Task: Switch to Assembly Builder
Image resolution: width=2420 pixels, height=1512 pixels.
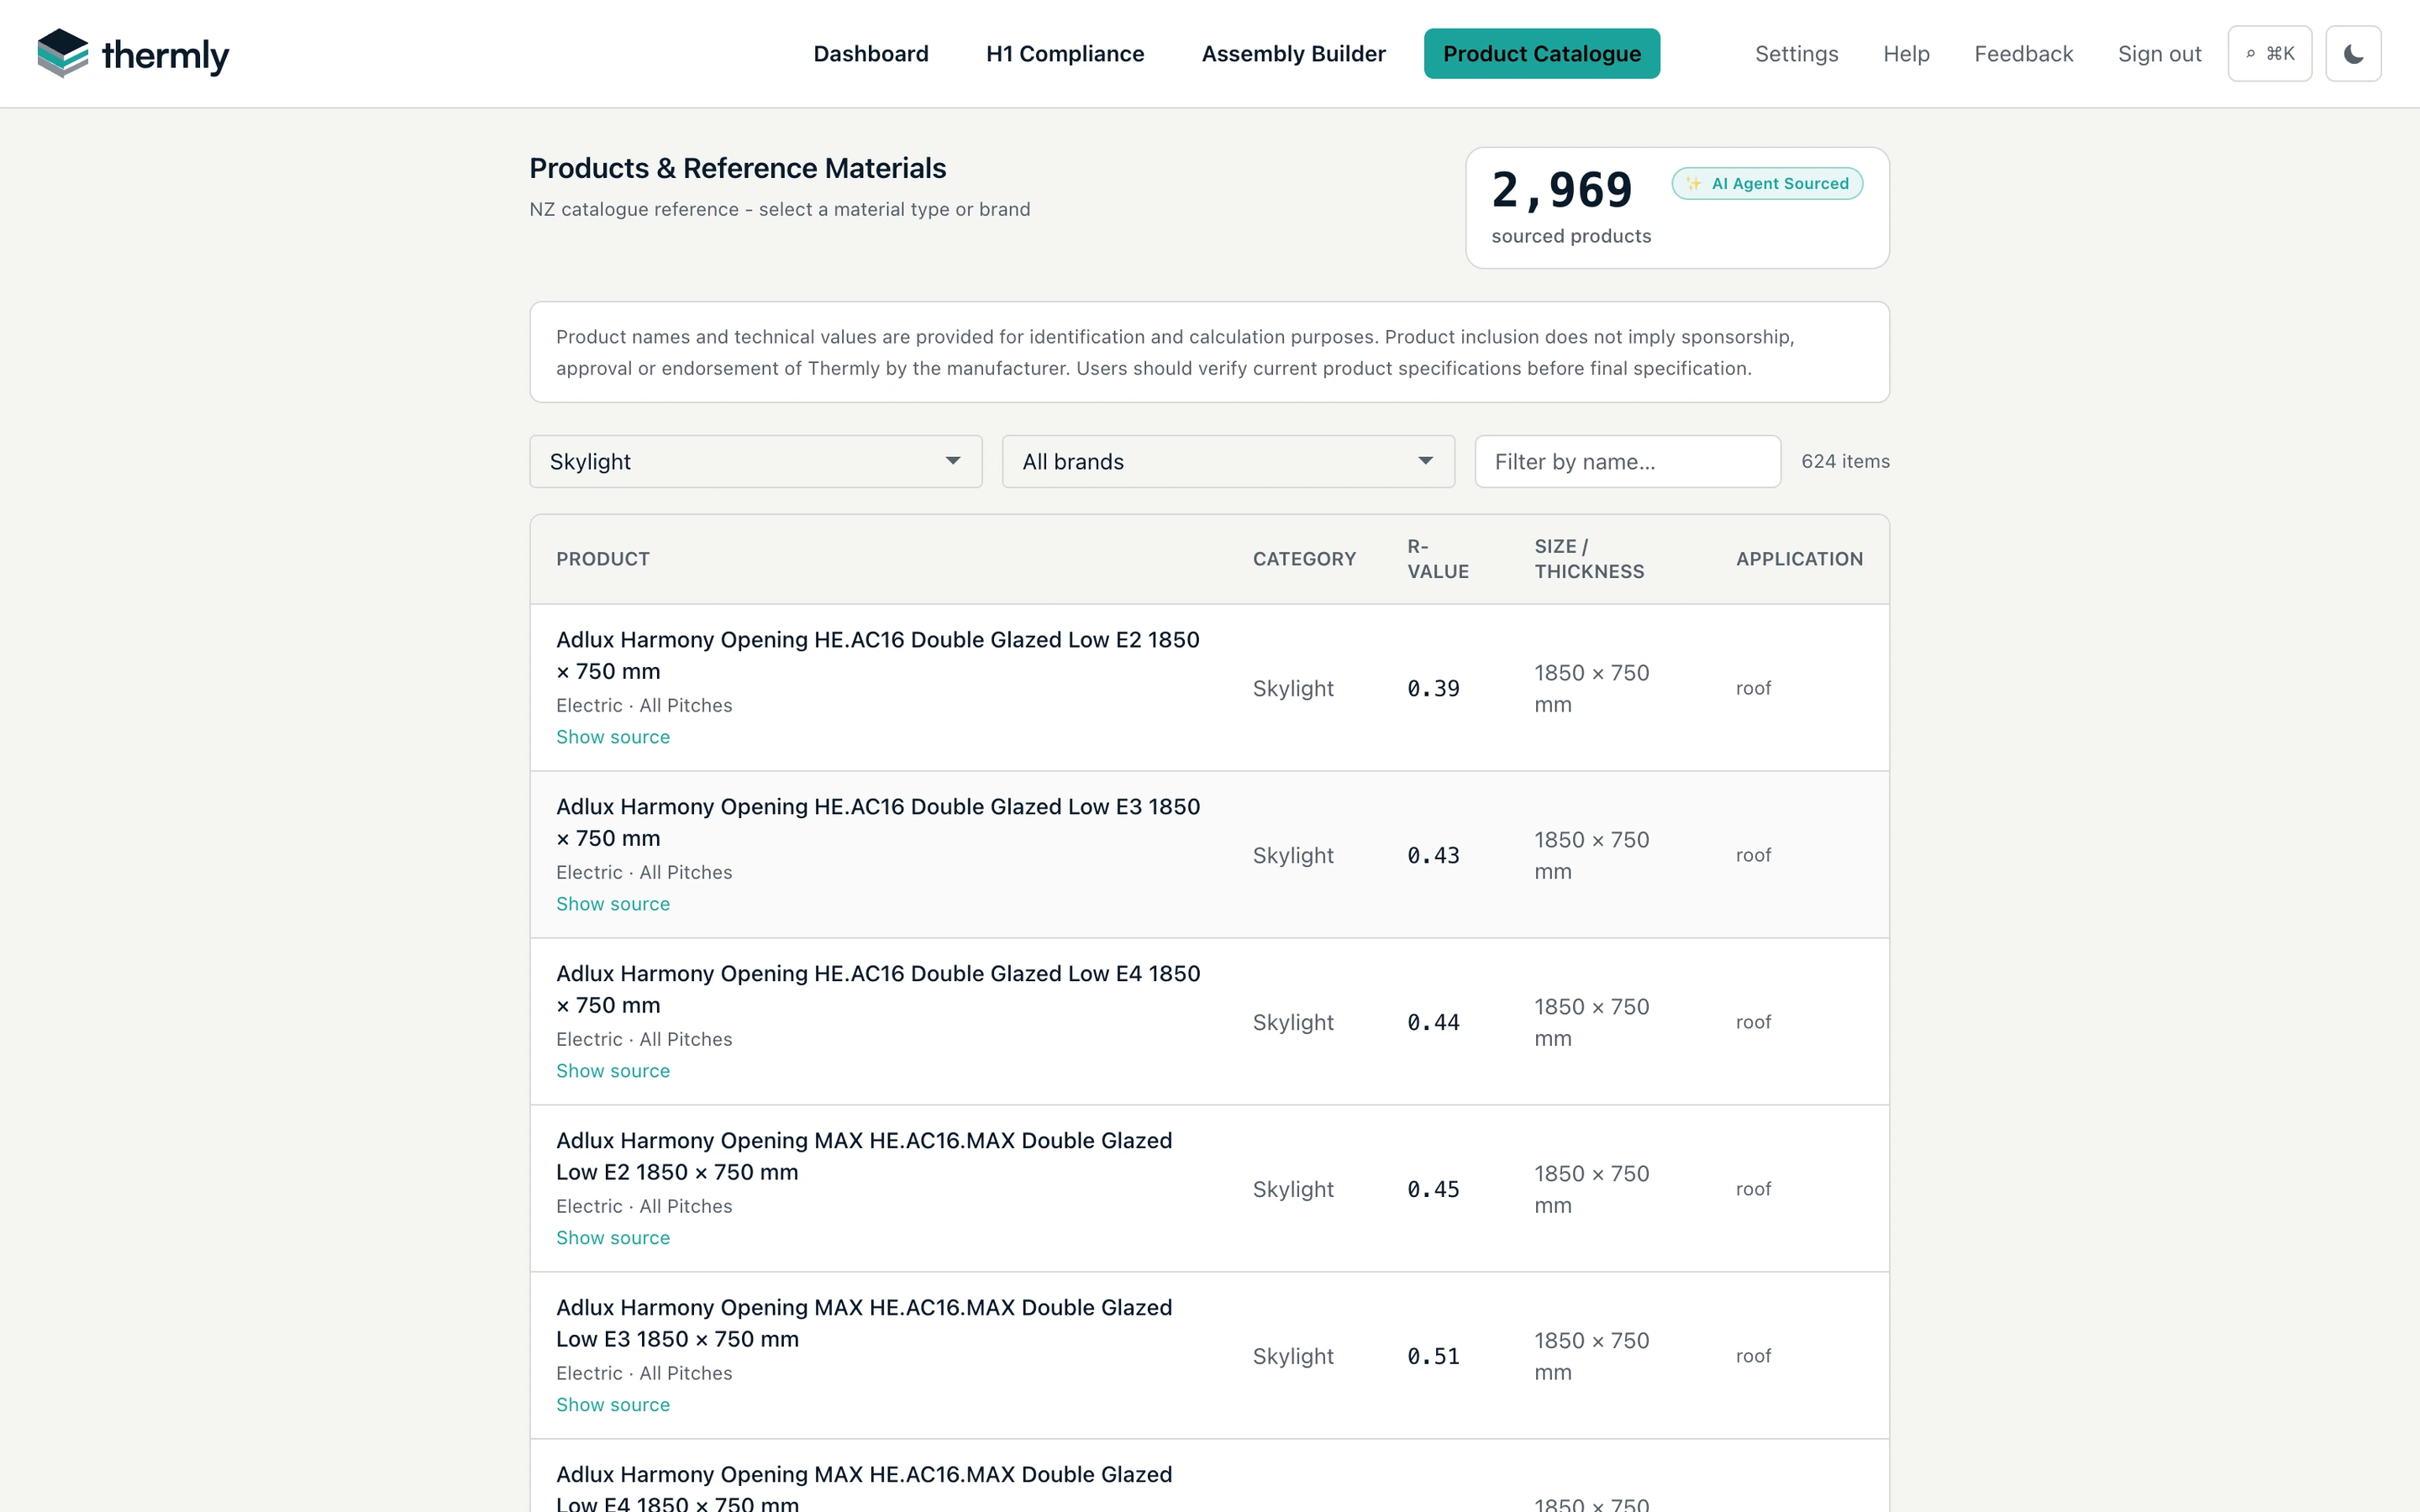Action: pos(1293,54)
